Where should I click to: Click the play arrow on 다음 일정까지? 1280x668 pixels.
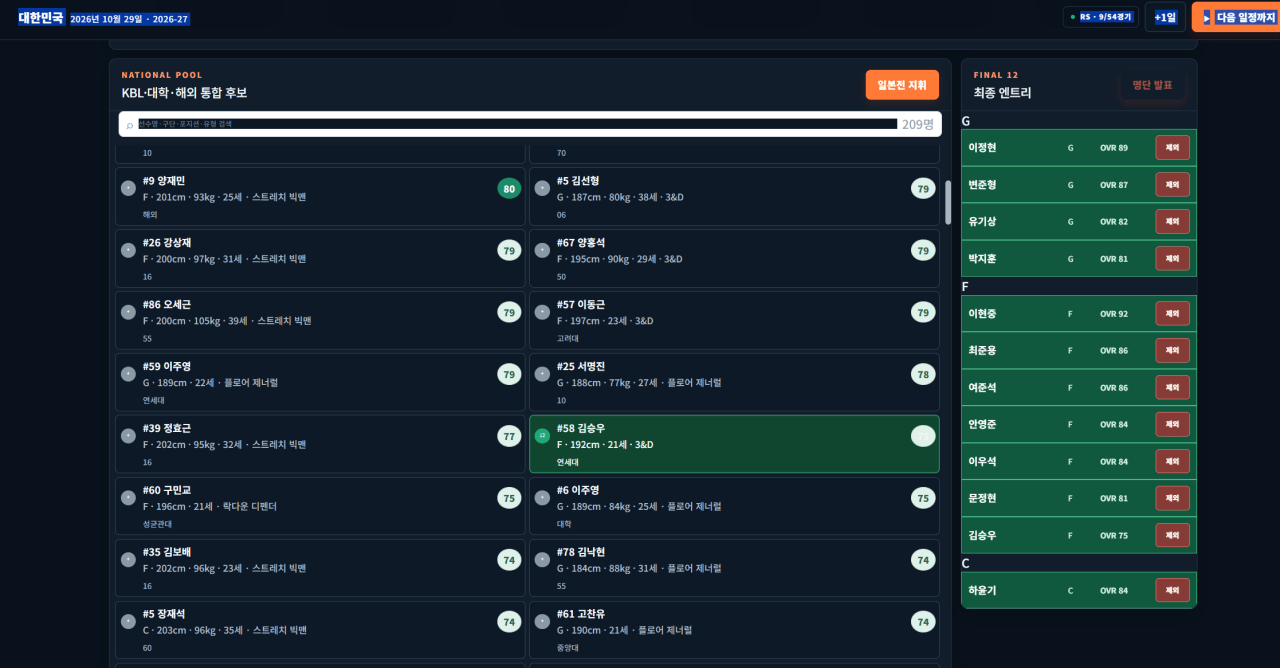point(1207,17)
